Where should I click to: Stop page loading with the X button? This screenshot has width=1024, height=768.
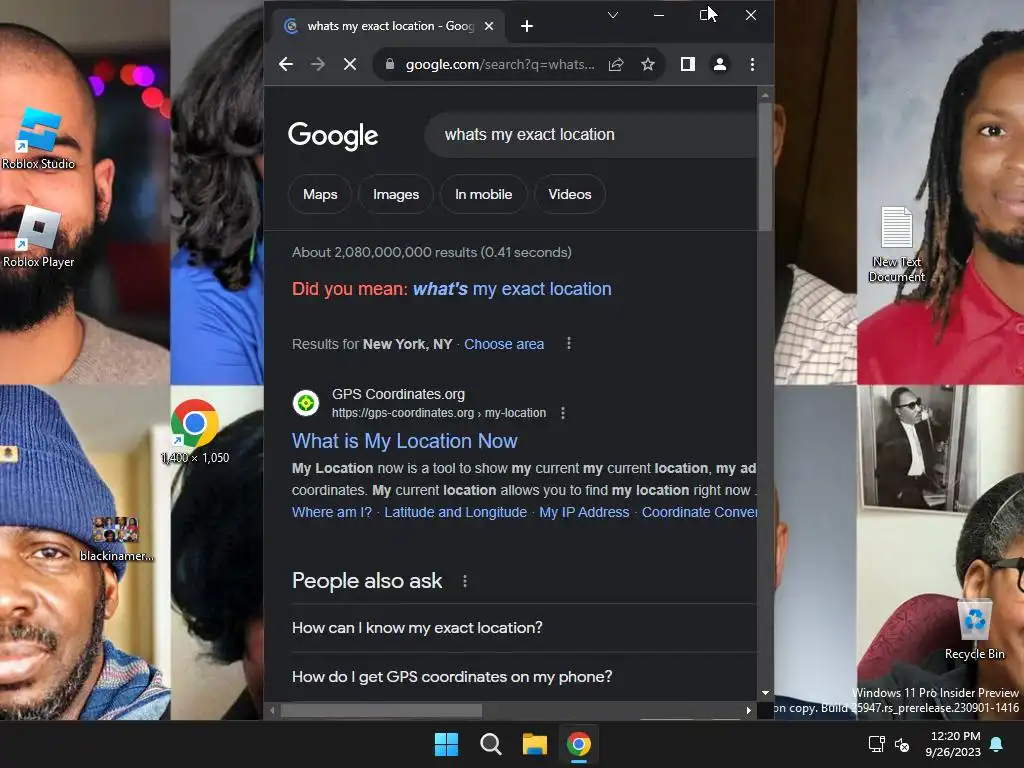coord(350,64)
